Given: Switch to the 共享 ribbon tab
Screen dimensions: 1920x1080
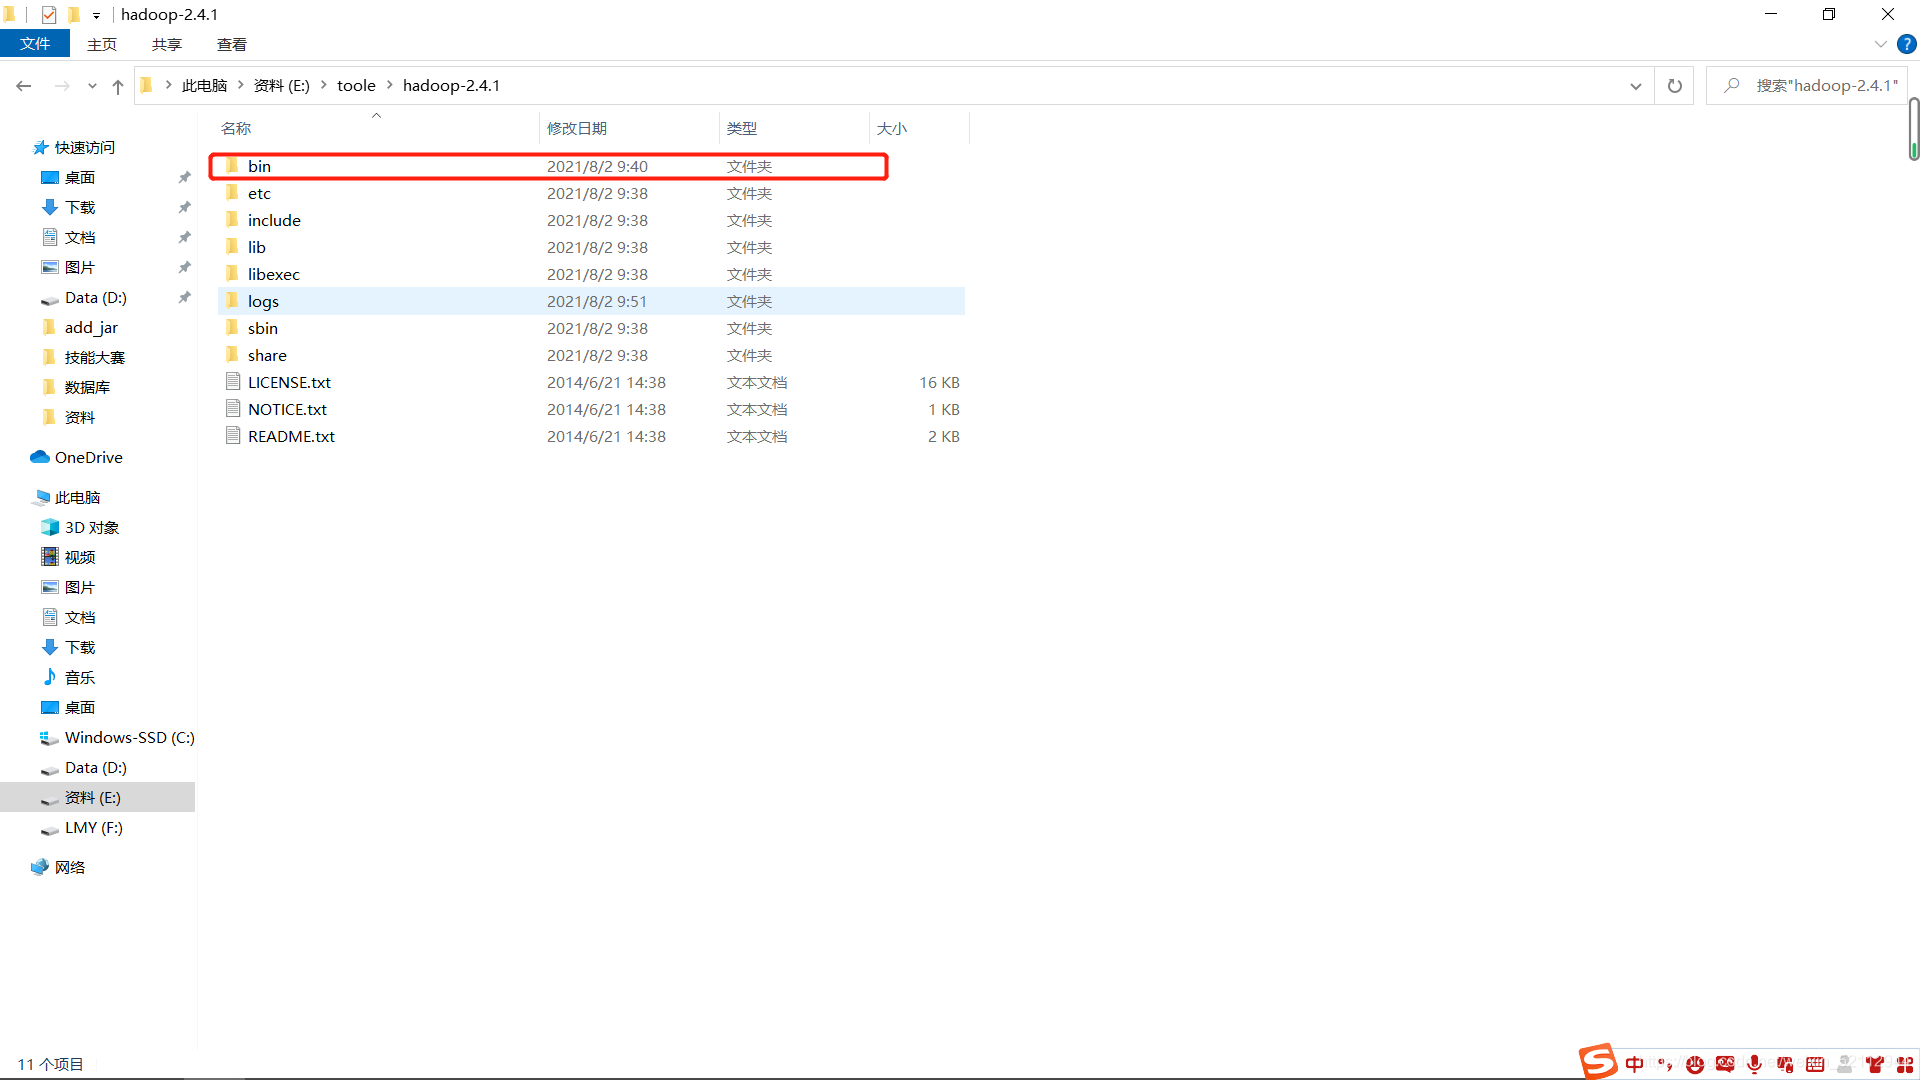Looking at the screenshot, I should [x=167, y=44].
